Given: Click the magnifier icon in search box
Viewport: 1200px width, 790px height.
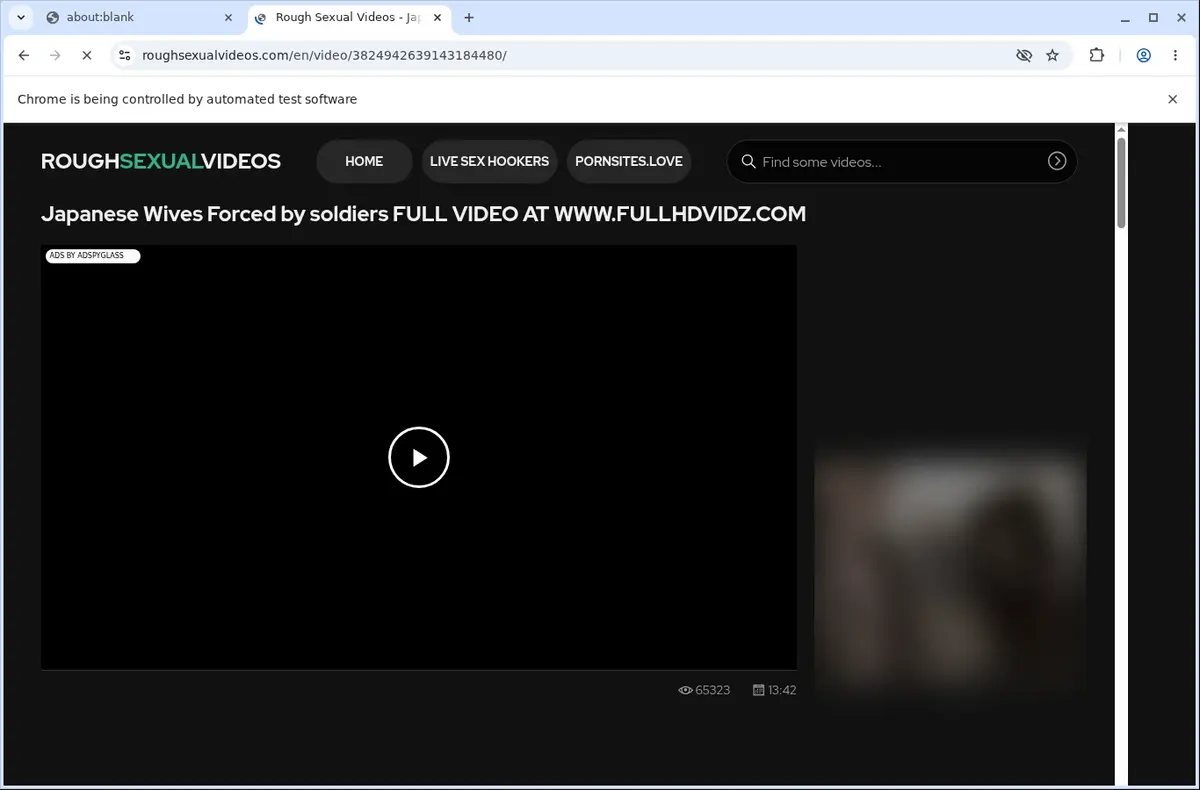Looking at the screenshot, I should tap(748, 161).
